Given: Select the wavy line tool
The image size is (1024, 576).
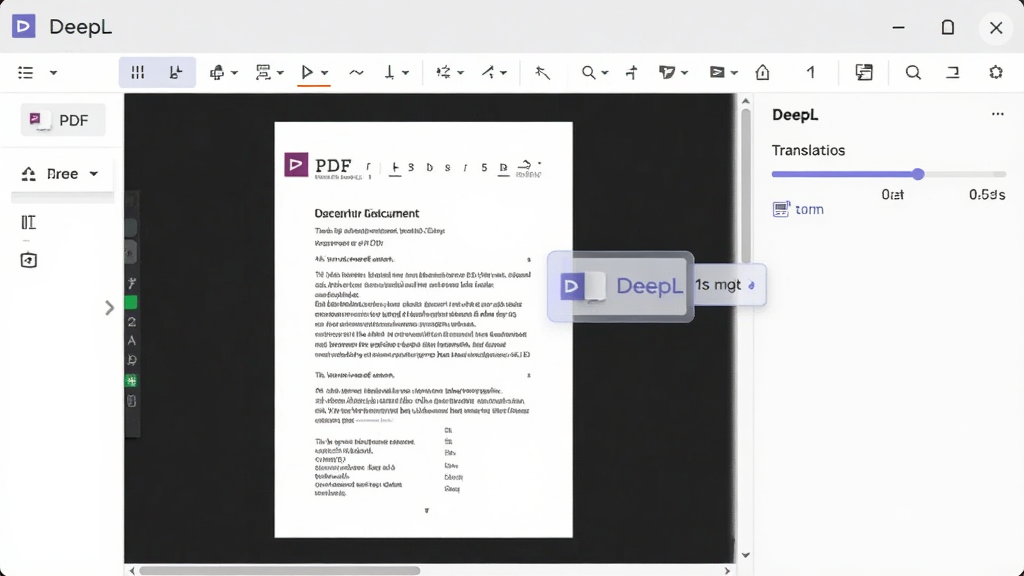Looking at the screenshot, I should click(356, 72).
